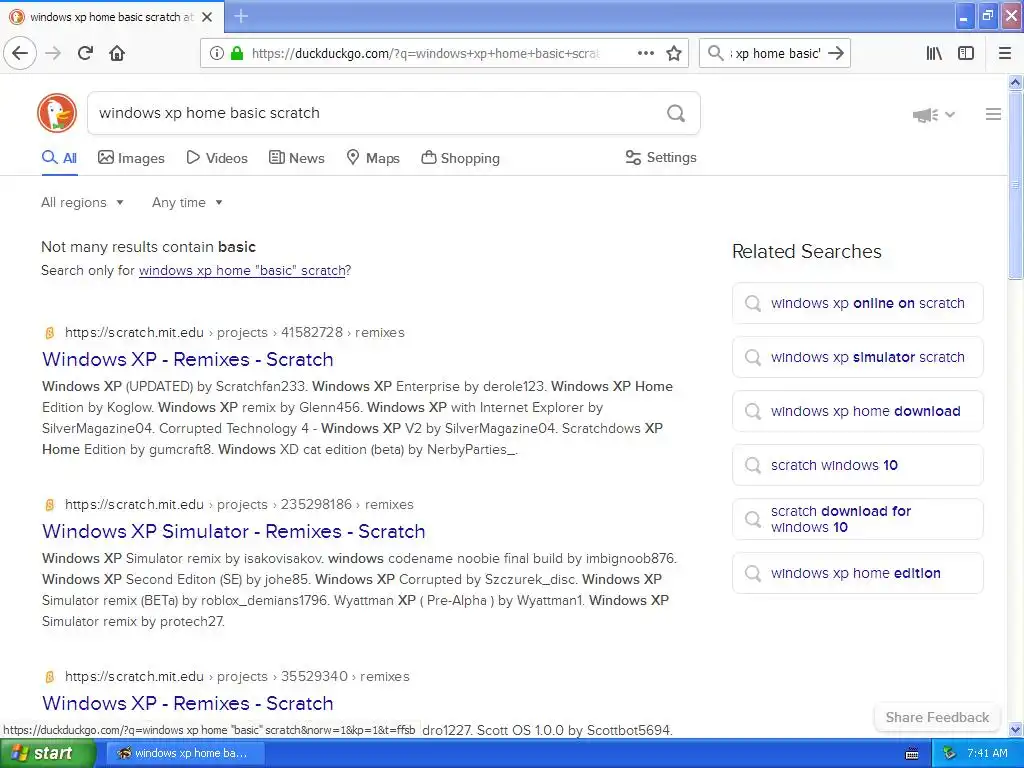
Task: Click the browser address bar URL
Action: coord(425,54)
